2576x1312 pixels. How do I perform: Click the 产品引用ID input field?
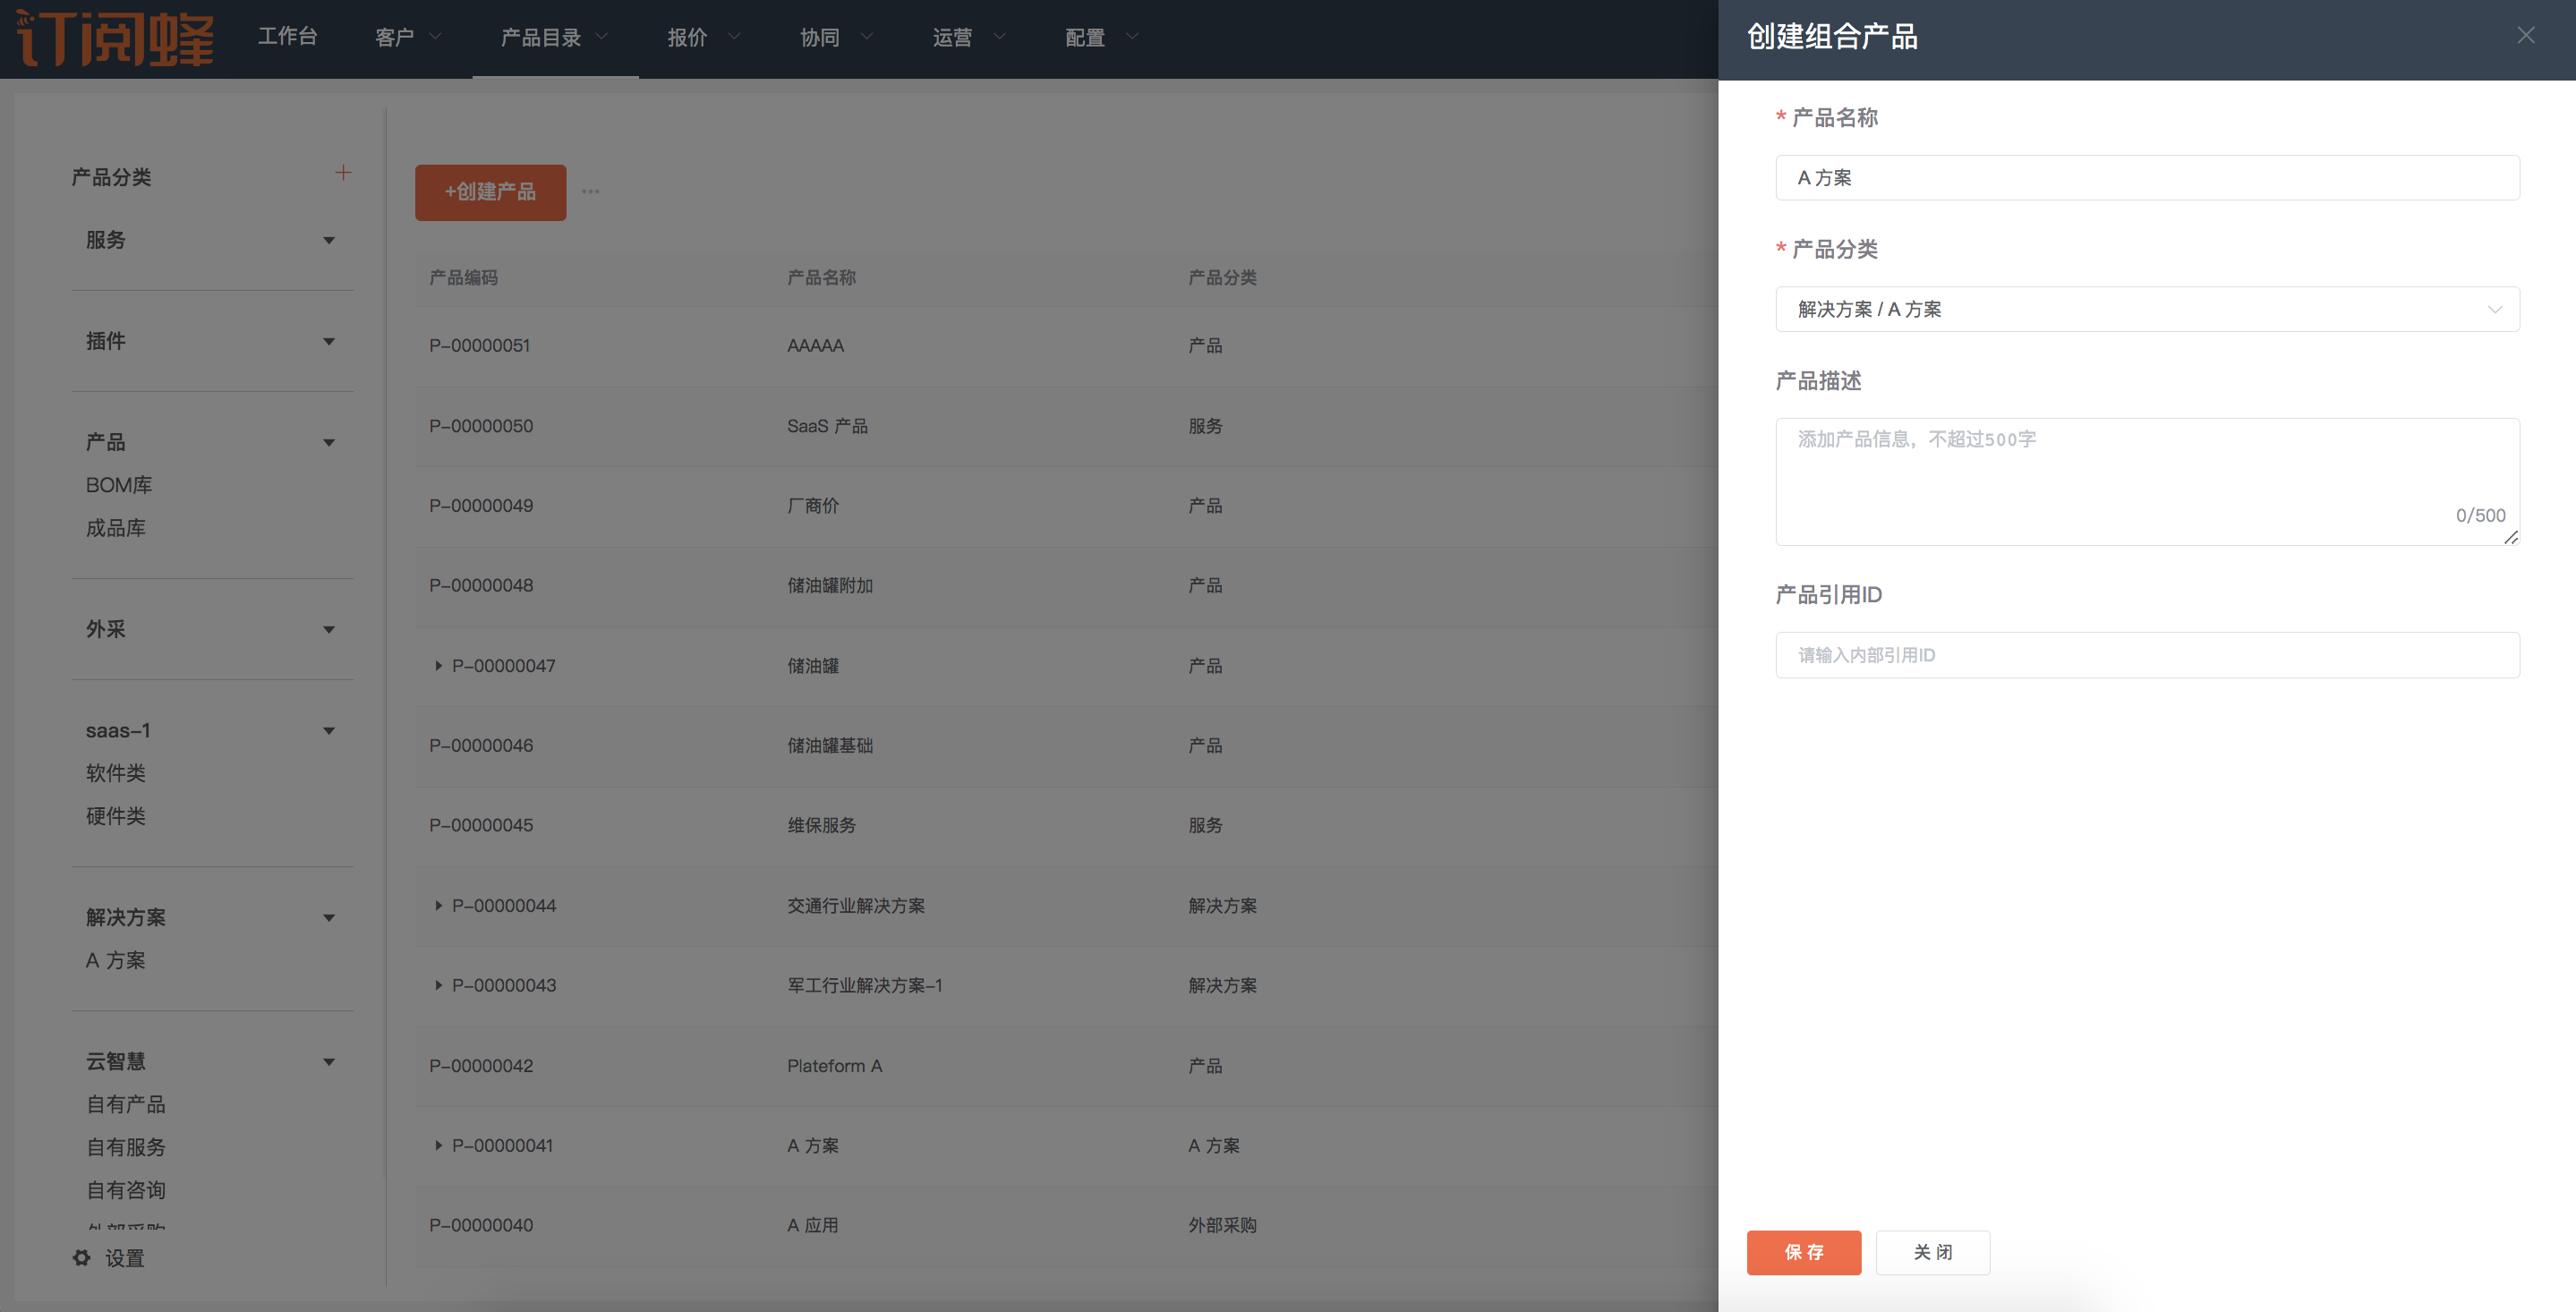2146,655
